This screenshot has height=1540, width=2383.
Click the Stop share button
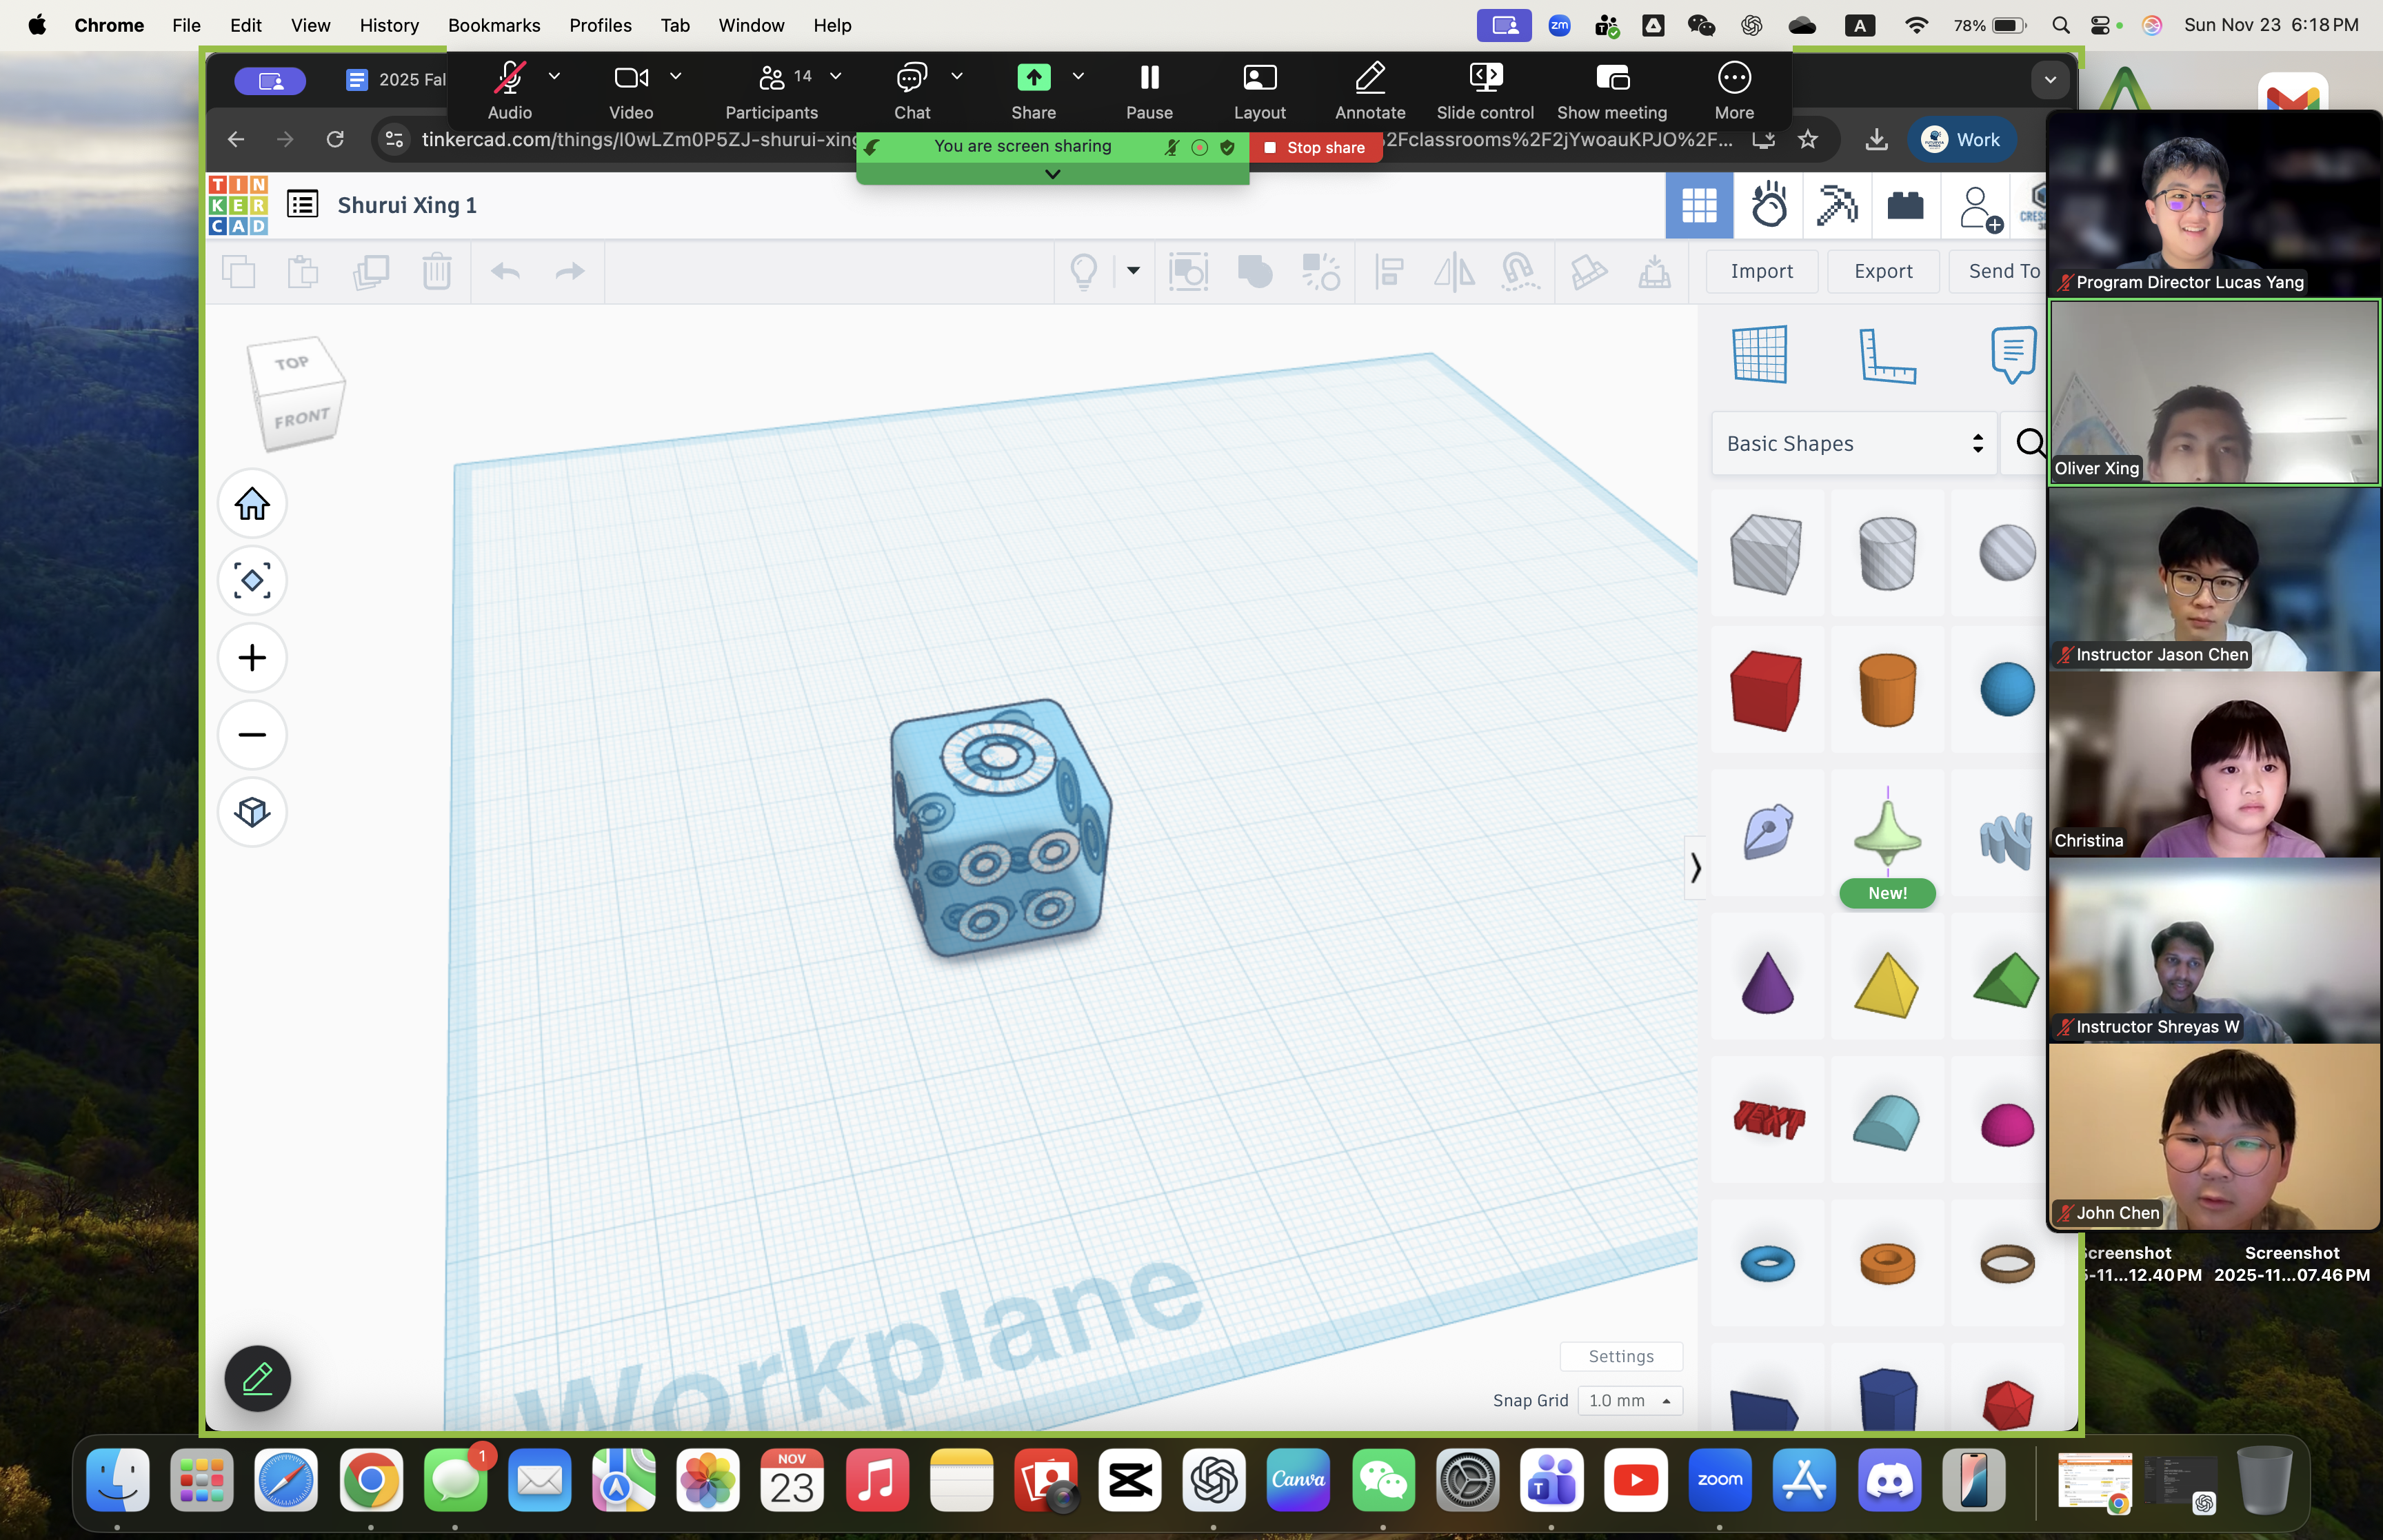coord(1315,147)
